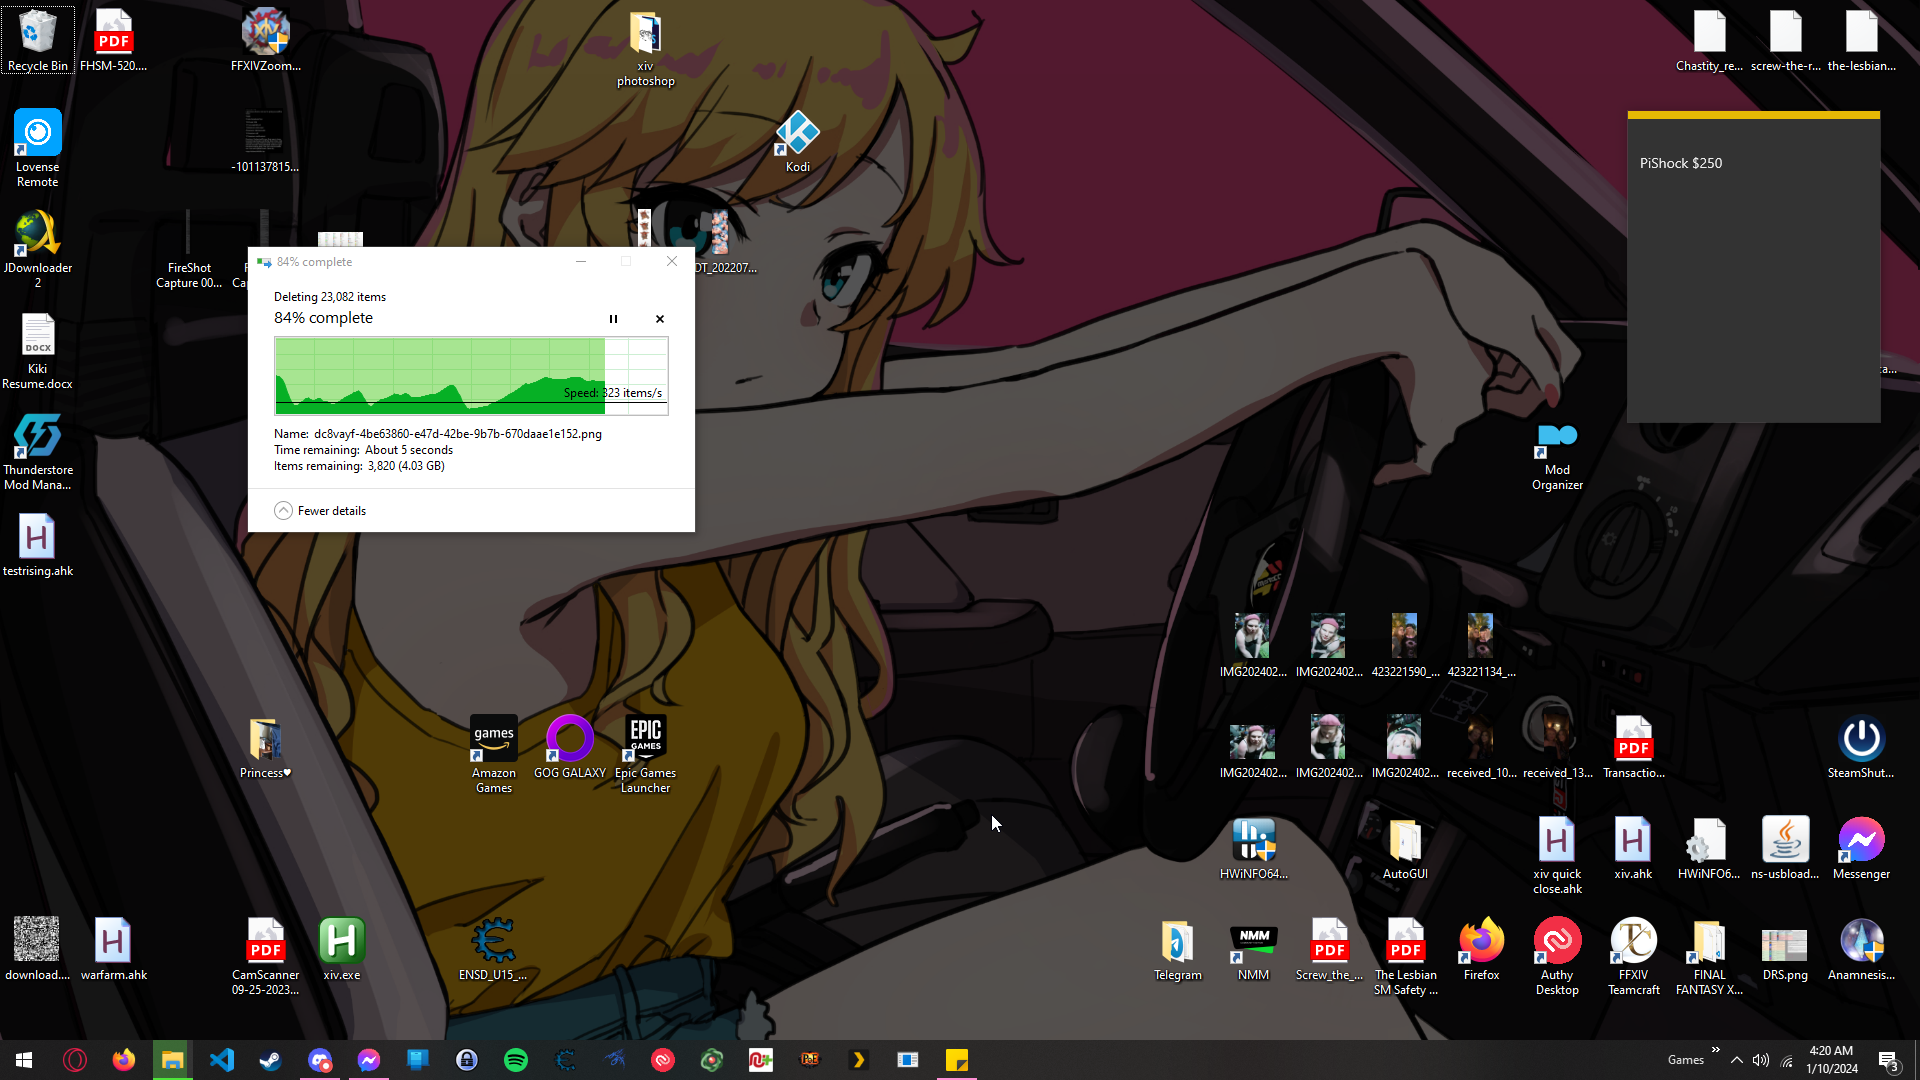Click the PiShock $250 sticky note
Screen dimensions: 1920x1080
(1754, 267)
